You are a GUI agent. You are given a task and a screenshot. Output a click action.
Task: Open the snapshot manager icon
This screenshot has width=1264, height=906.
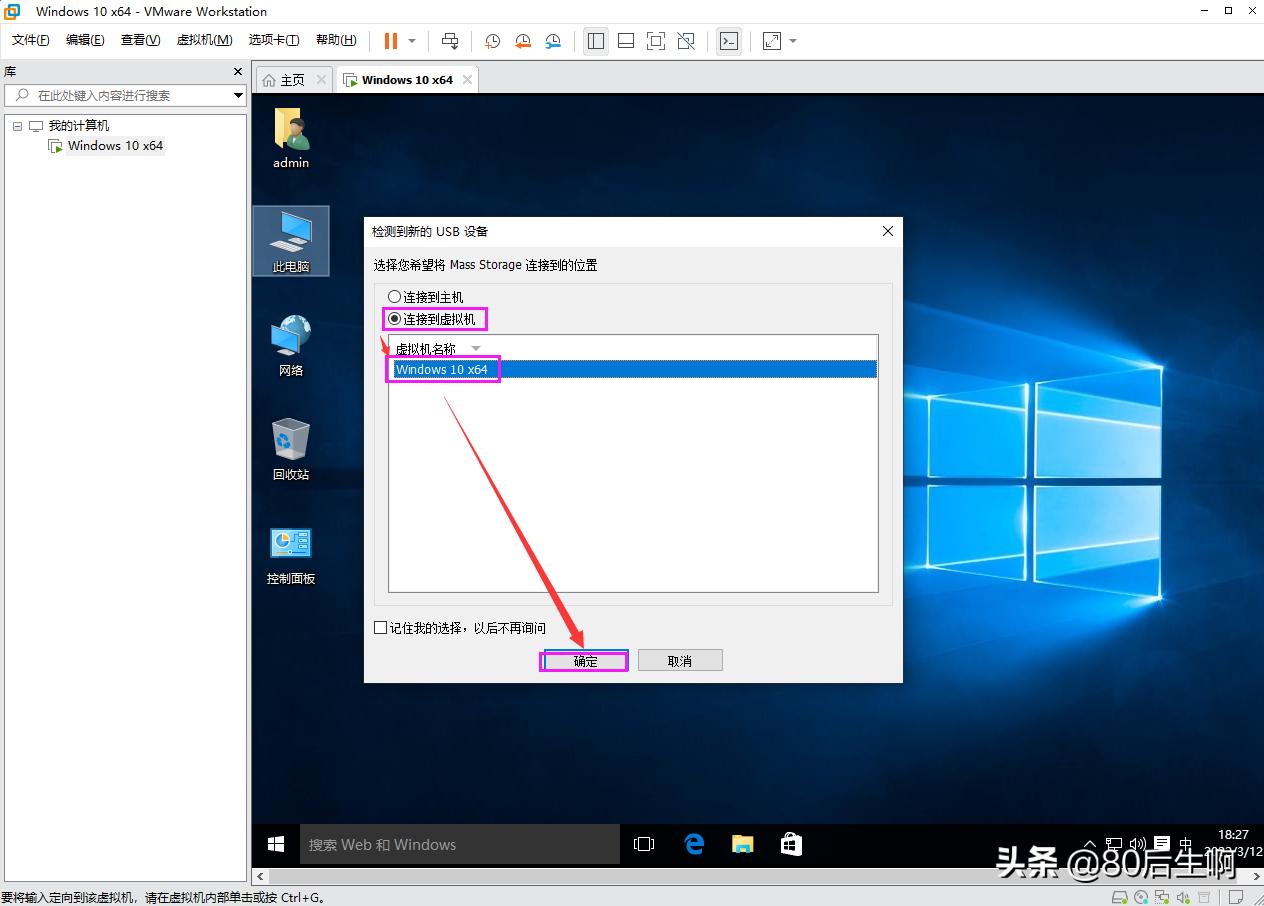pos(553,41)
